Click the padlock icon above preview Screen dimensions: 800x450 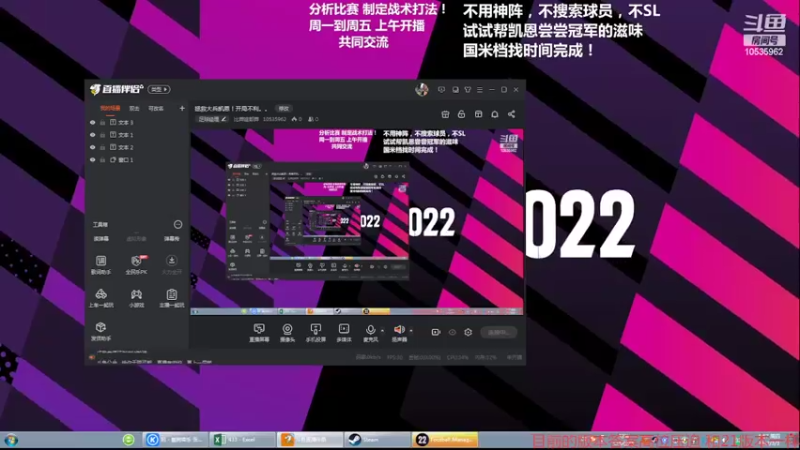(x=461, y=114)
